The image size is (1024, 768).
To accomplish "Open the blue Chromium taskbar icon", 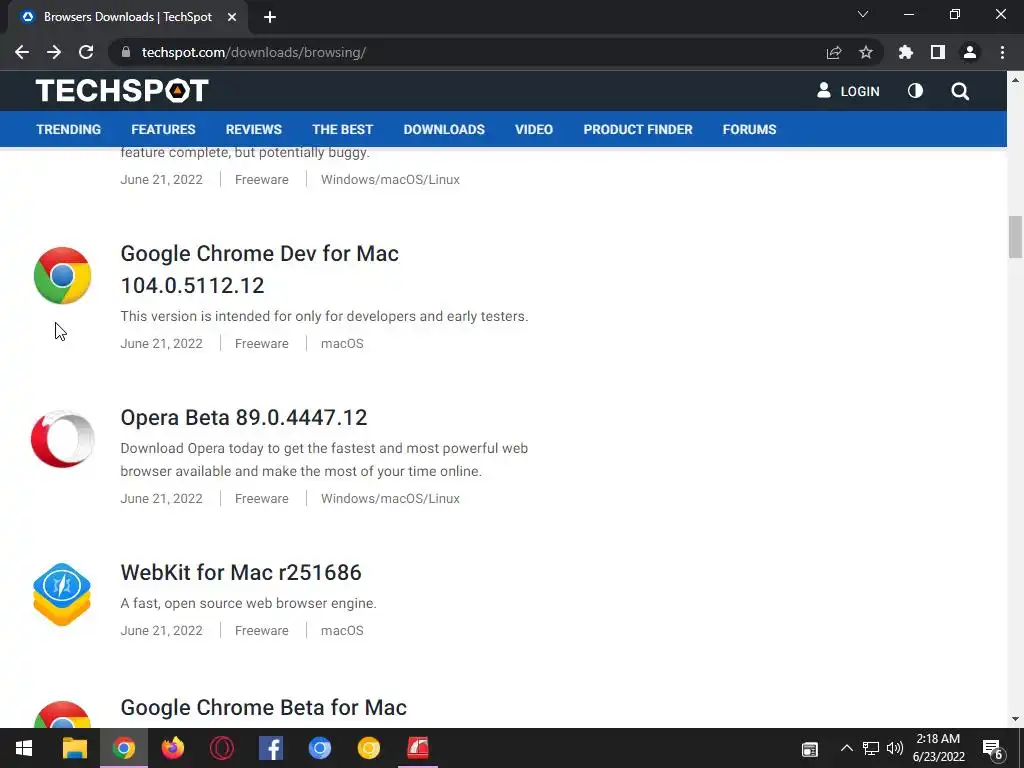I will 319,748.
